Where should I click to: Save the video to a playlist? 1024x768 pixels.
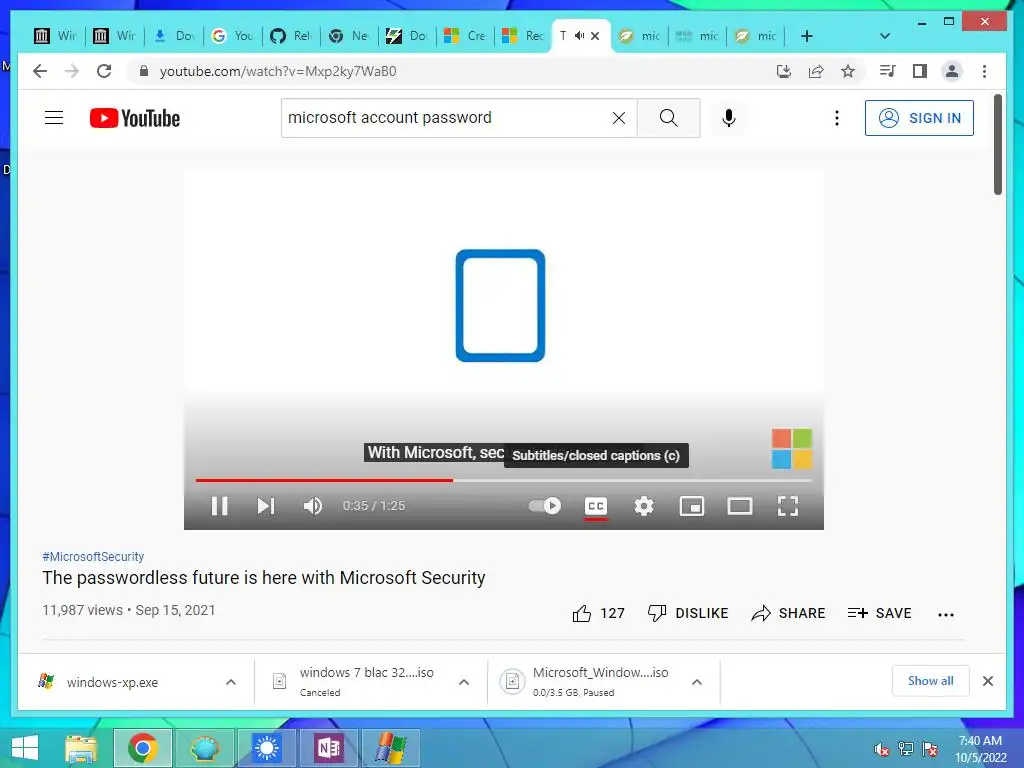pyautogui.click(x=879, y=613)
